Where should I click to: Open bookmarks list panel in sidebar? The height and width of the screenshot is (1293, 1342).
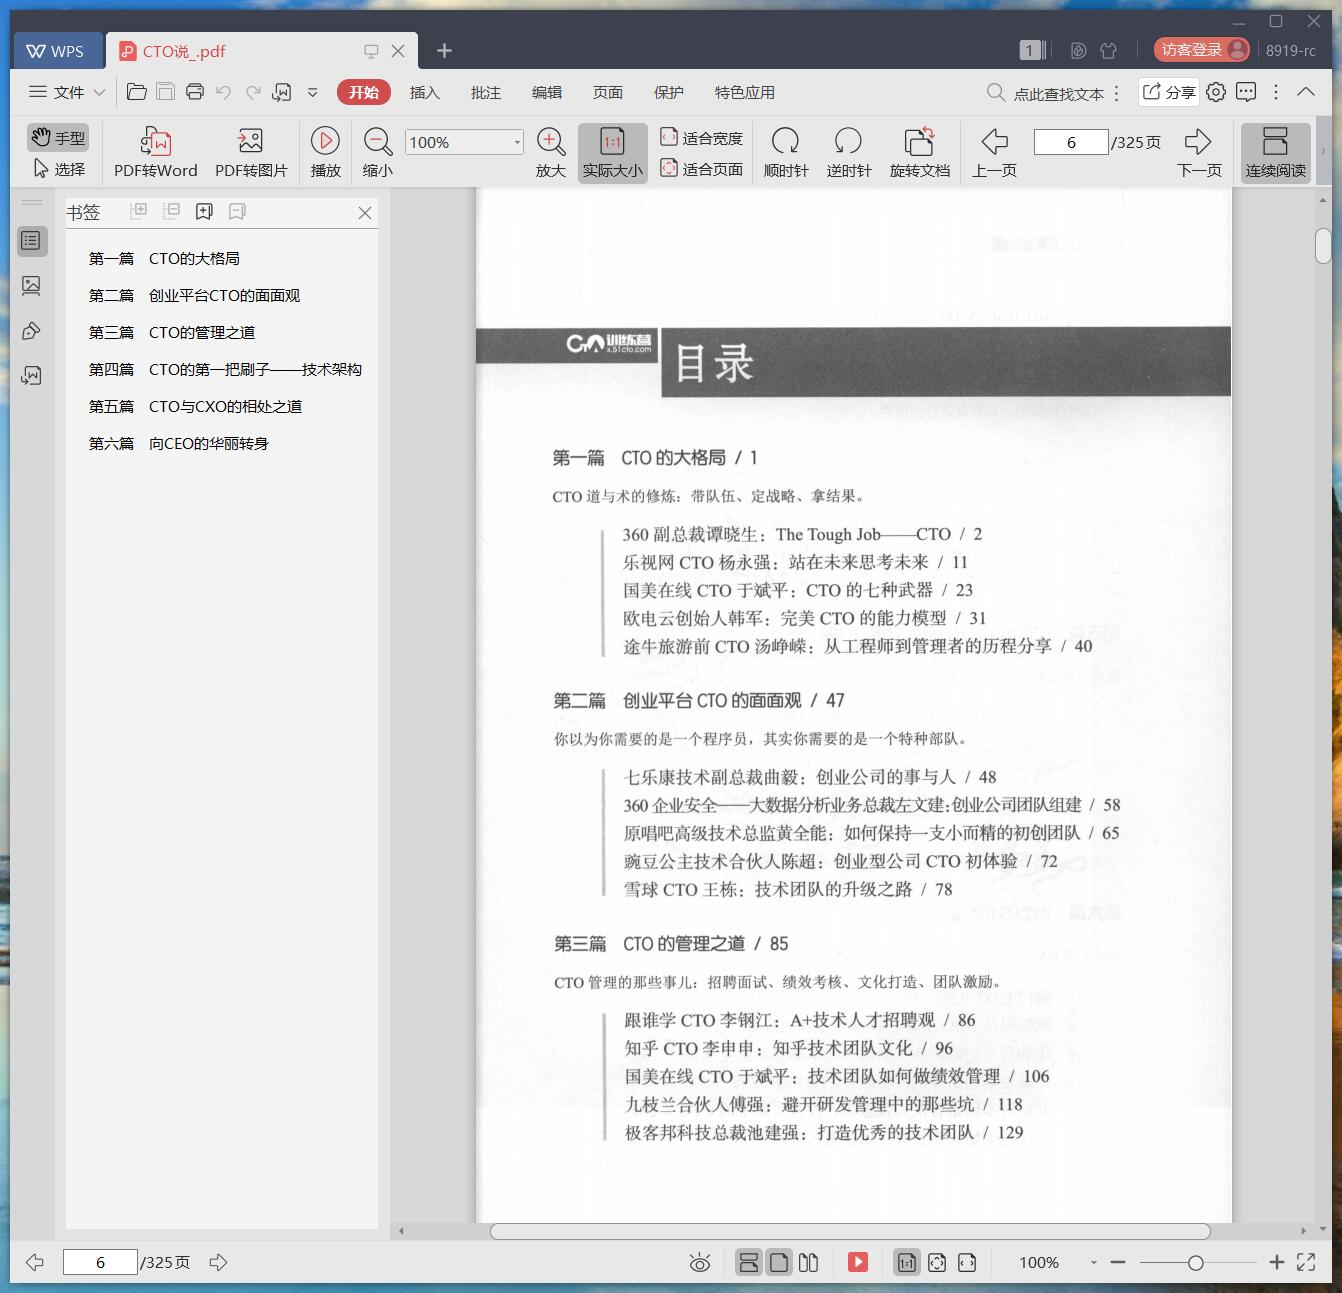click(x=31, y=241)
